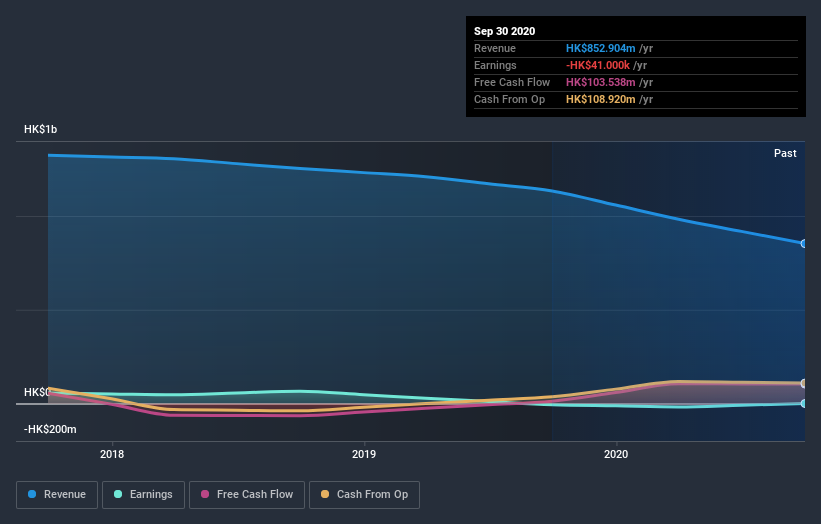Click the 2020 axis label
Viewport: 821px width, 524px height.
pos(616,454)
